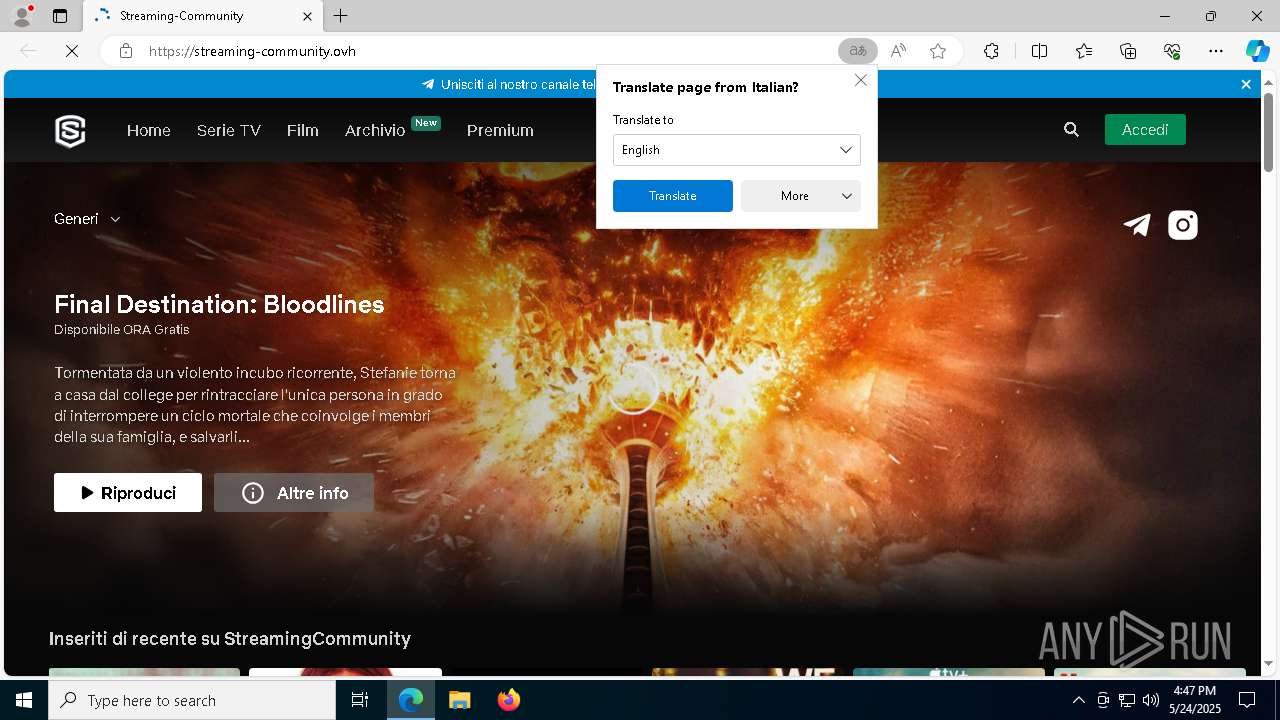
Task: Open the Copilot sidebar icon
Action: (1257, 51)
